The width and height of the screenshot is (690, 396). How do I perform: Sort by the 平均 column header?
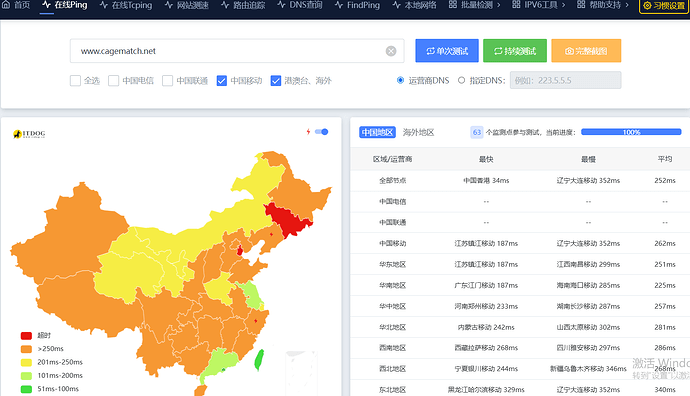click(664, 159)
